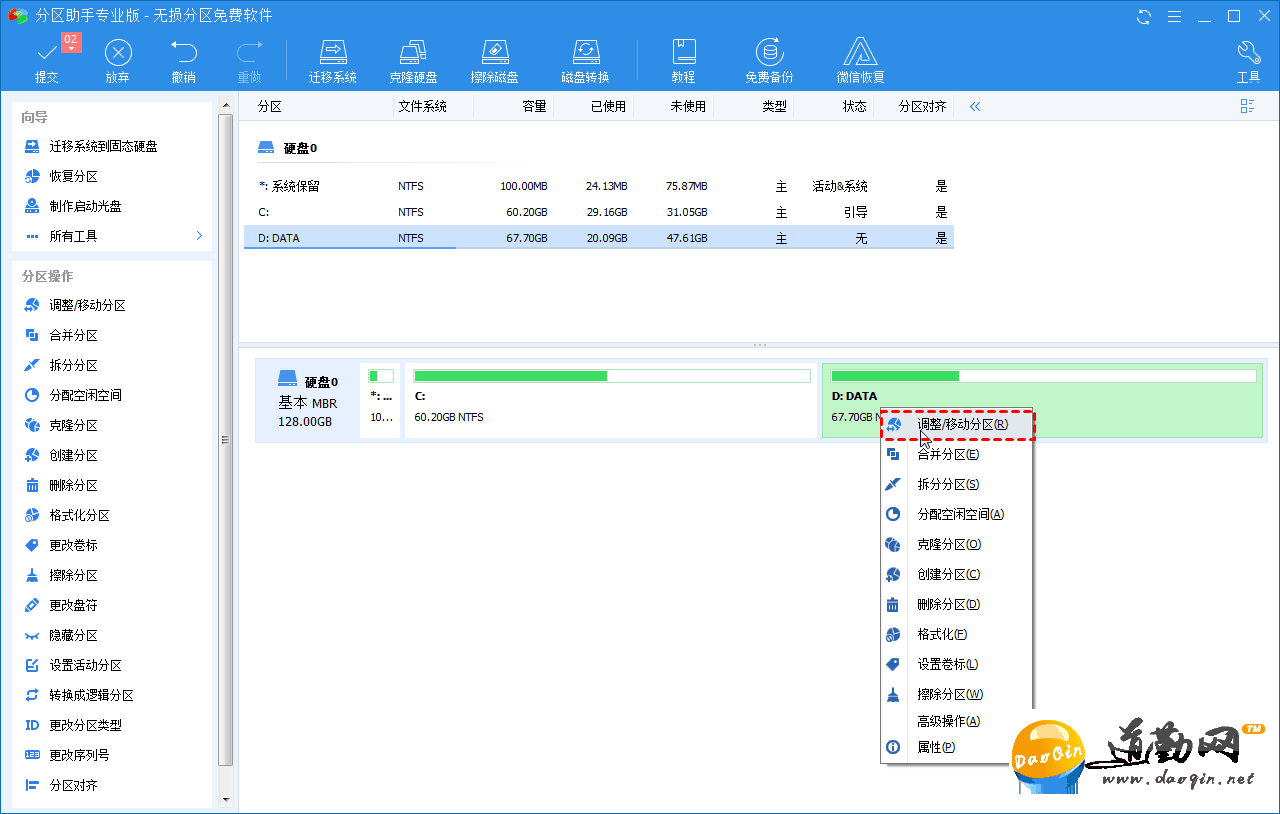Click the 放弃 (Discard) toolbar icon
1280x814 pixels.
(118, 62)
